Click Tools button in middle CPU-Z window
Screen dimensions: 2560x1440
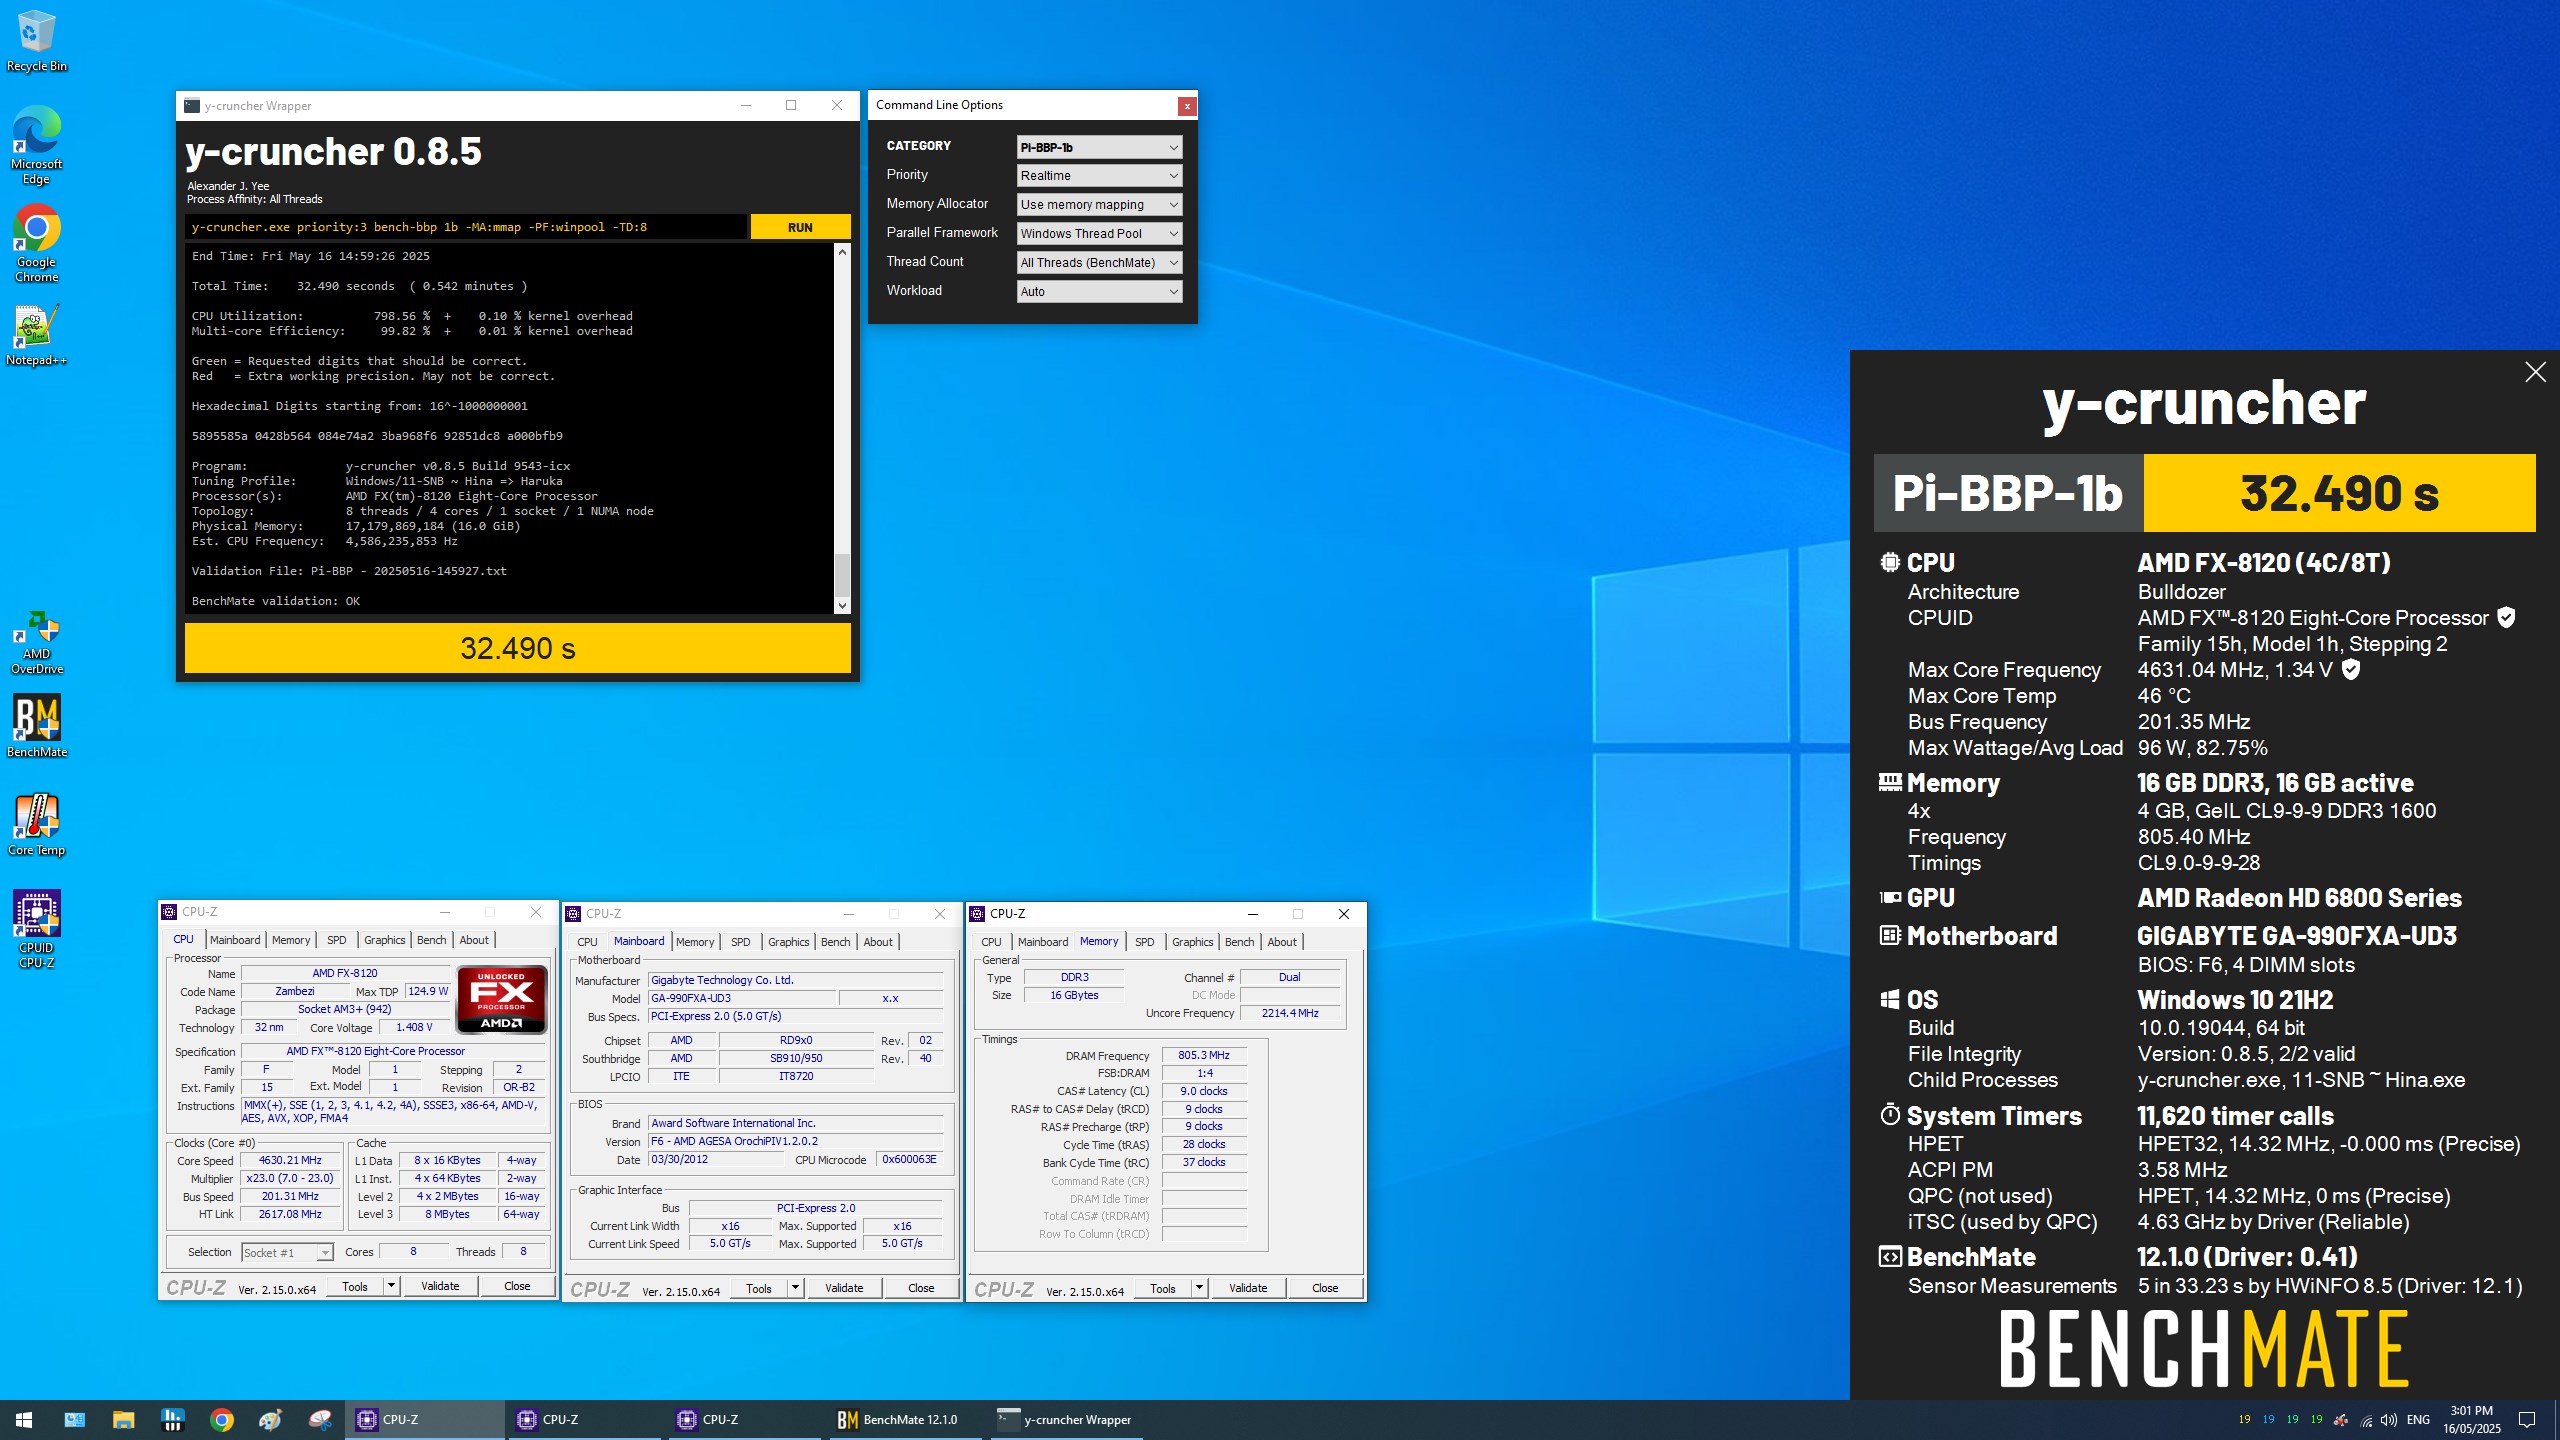click(759, 1288)
